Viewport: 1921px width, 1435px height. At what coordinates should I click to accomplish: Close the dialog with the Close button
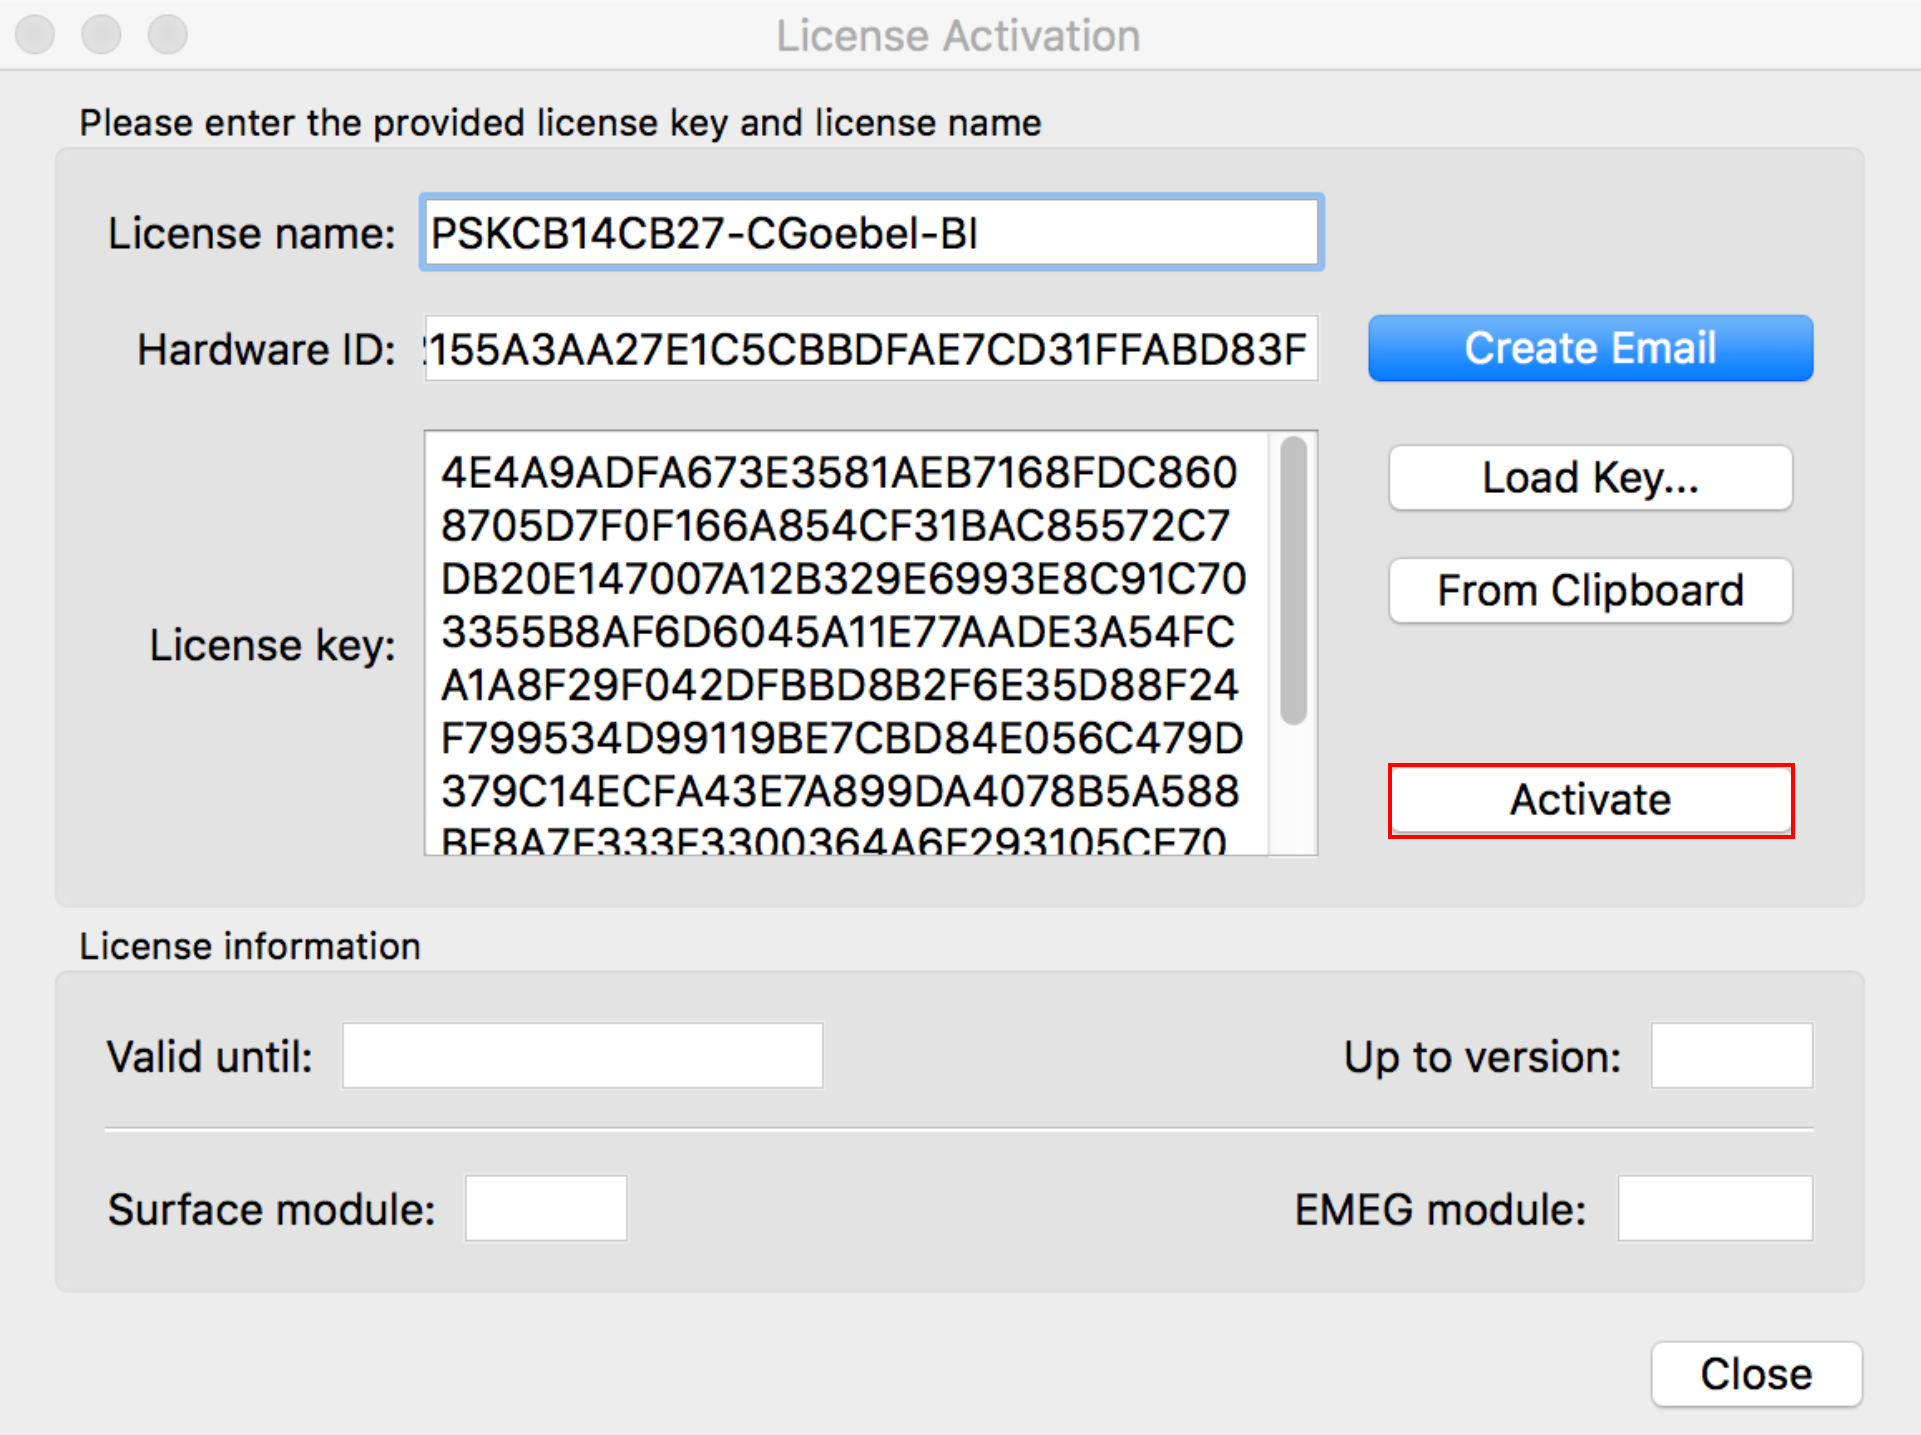click(x=1756, y=1374)
